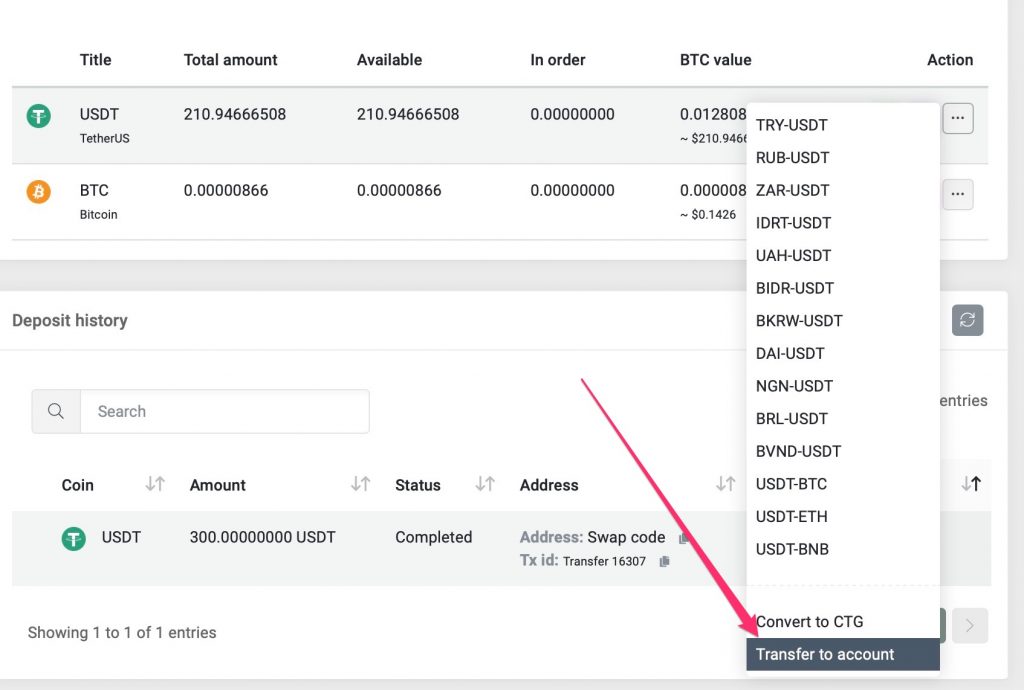
Task: Sort deposit history by Coin column
Action: pyautogui.click(x=155, y=484)
